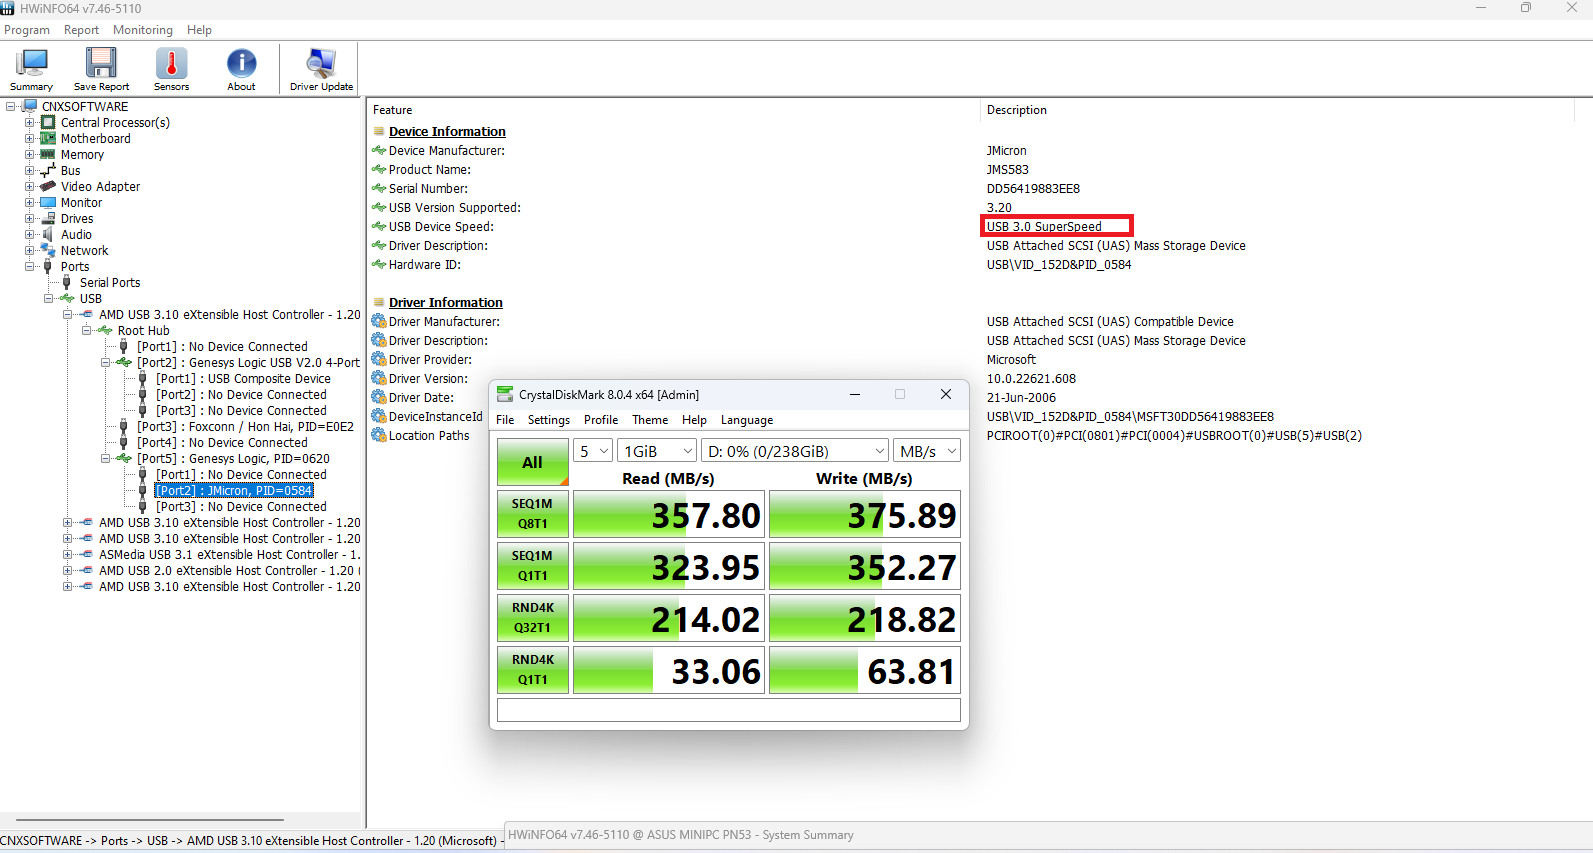Image resolution: width=1593 pixels, height=853 pixels.
Task: Click the About info icon
Action: (241, 69)
